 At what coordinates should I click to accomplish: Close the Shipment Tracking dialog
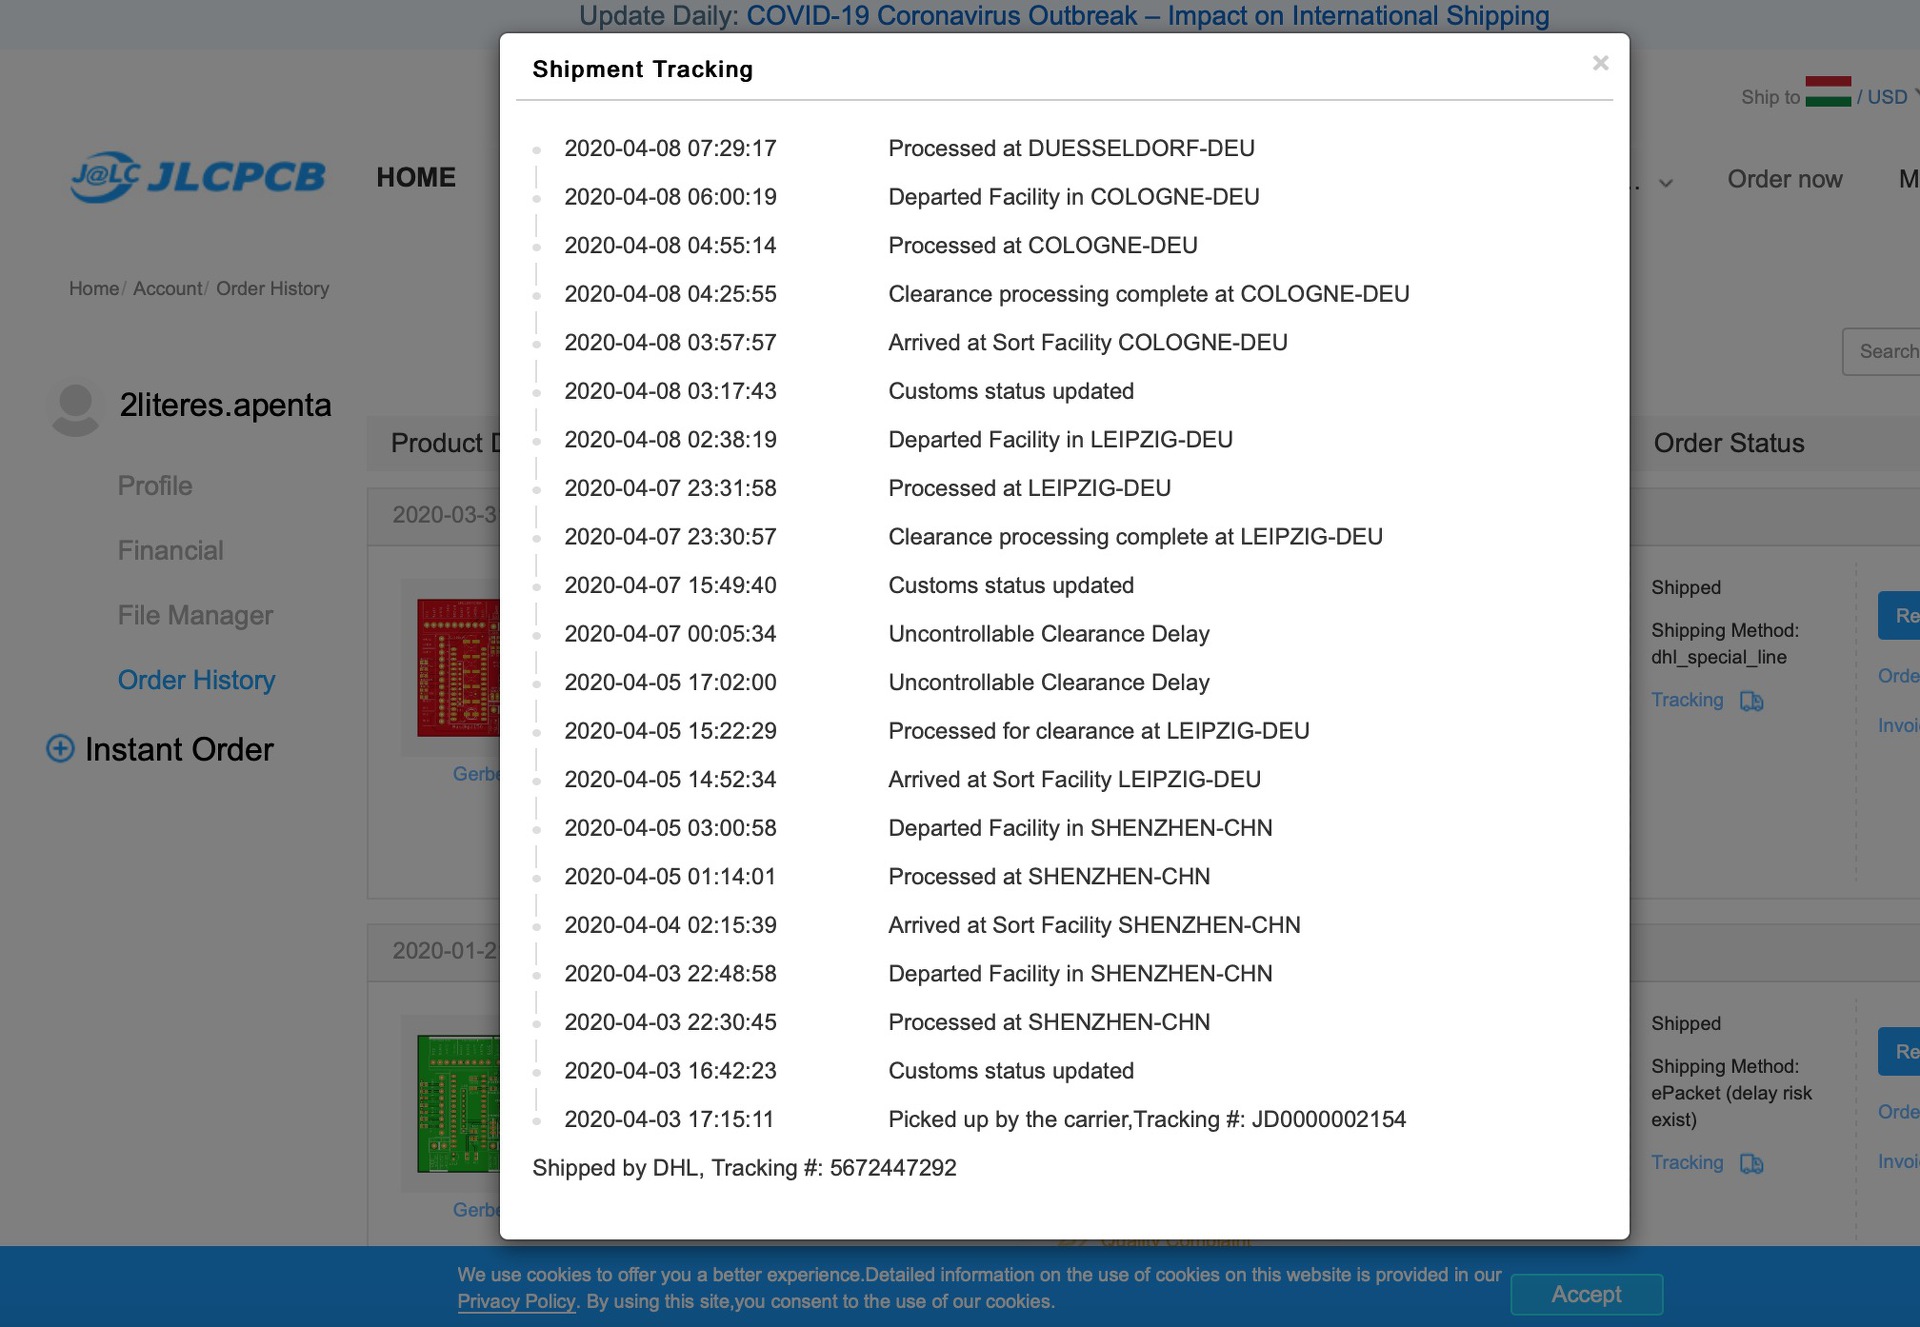click(1600, 64)
